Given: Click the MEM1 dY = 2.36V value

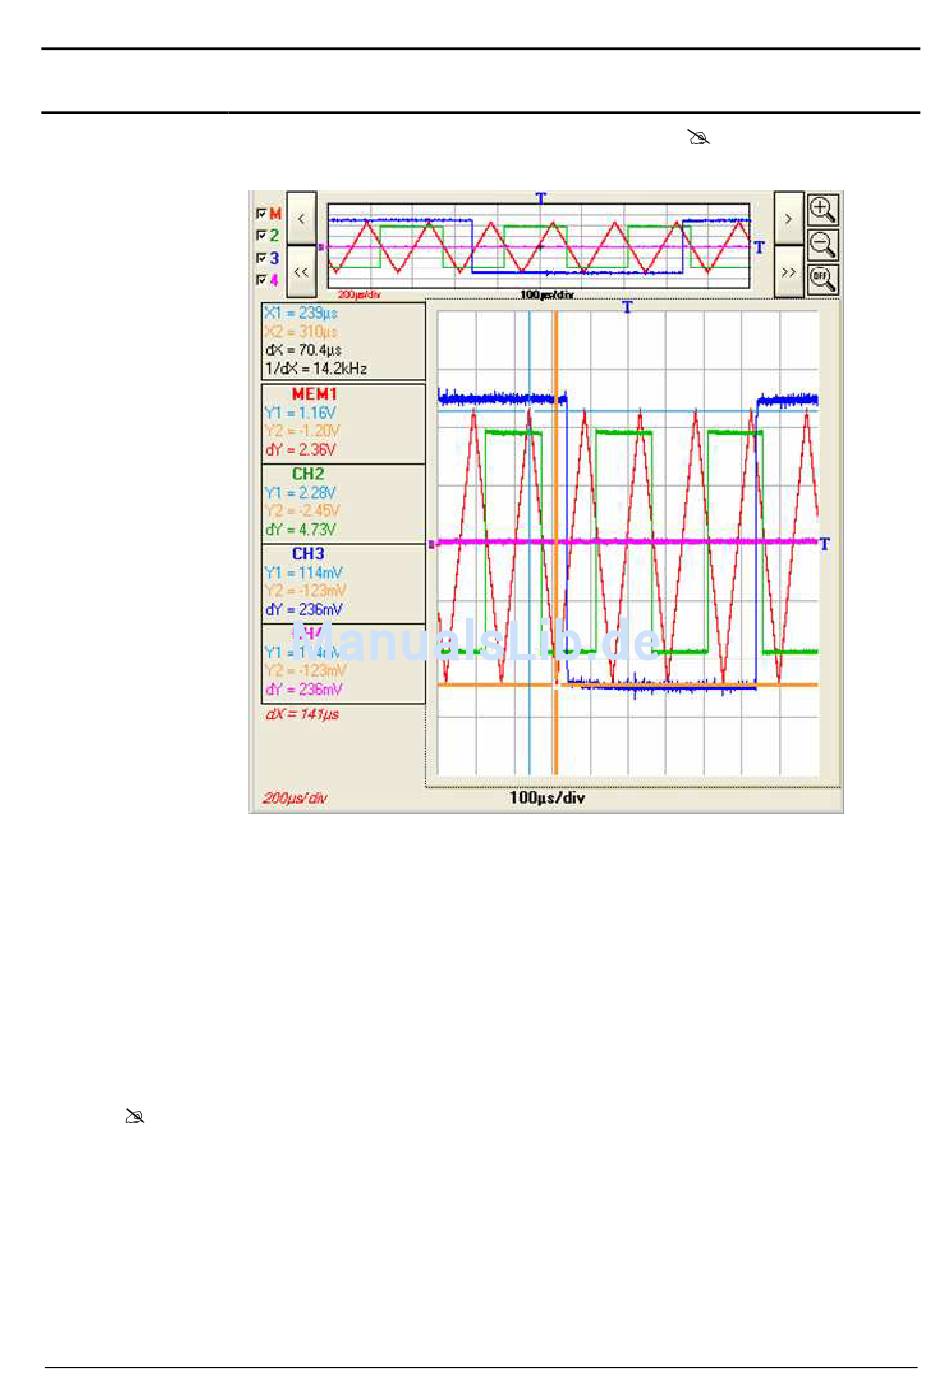Looking at the screenshot, I should tap(300, 450).
